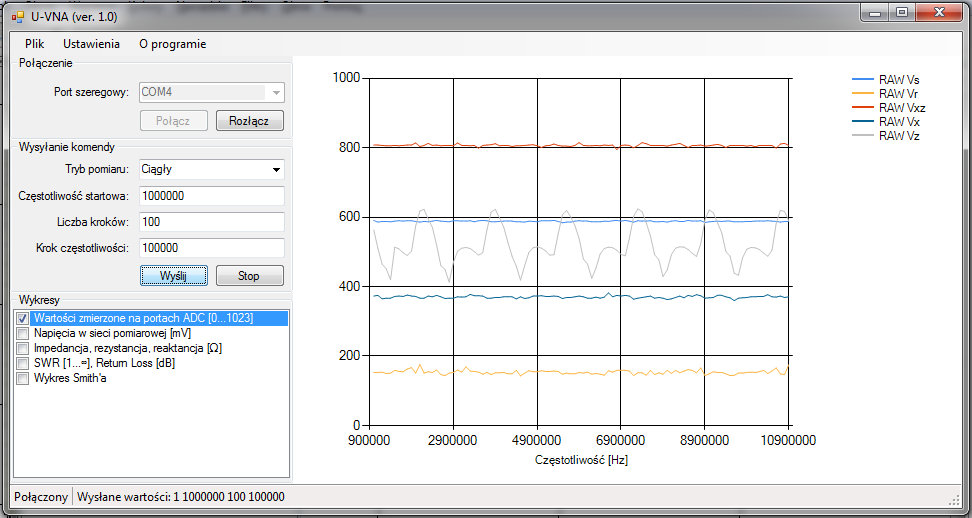Open the Ustawienia menu
Image resolution: width=972 pixels, height=518 pixels.
(91, 44)
